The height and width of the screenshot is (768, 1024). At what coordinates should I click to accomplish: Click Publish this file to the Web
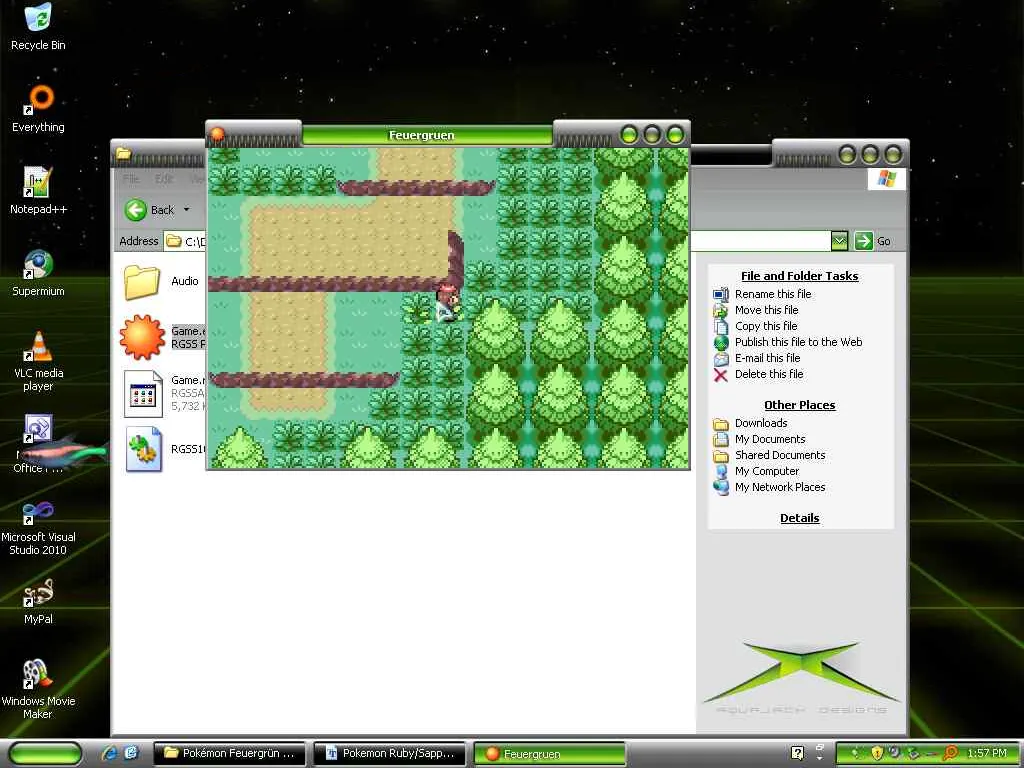click(x=798, y=342)
